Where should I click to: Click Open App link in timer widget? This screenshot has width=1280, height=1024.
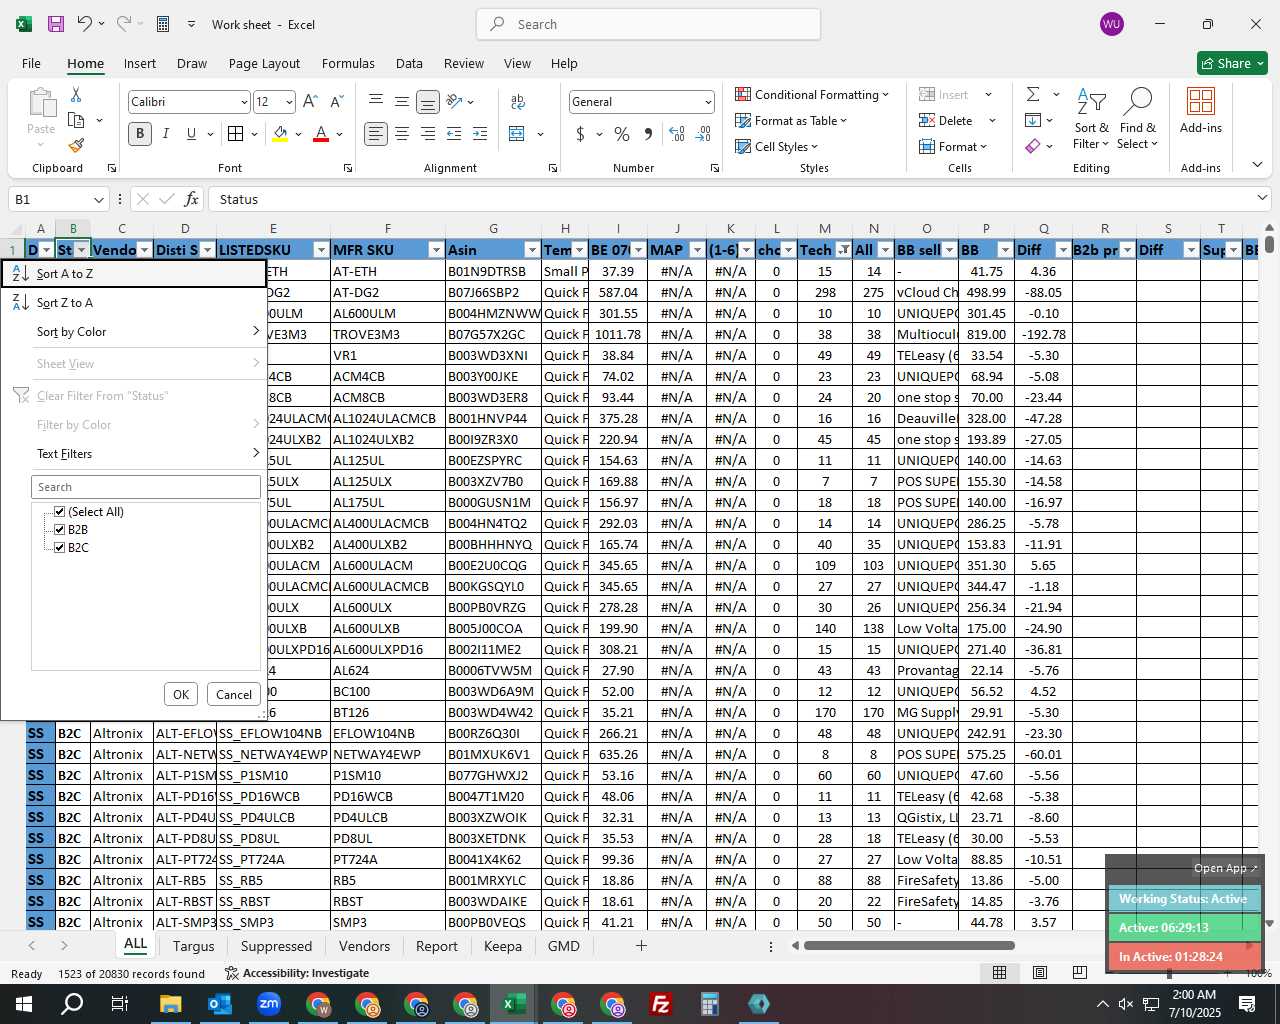tap(1225, 868)
